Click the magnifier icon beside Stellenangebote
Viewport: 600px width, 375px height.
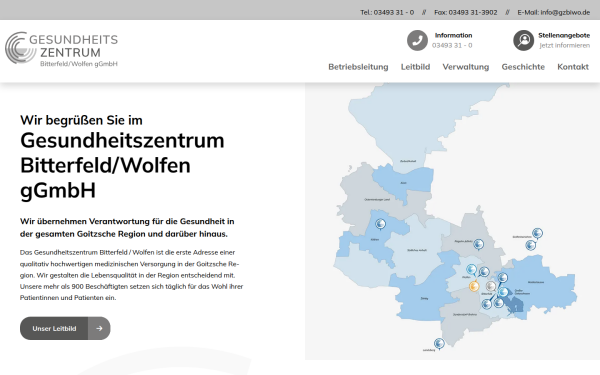523,40
